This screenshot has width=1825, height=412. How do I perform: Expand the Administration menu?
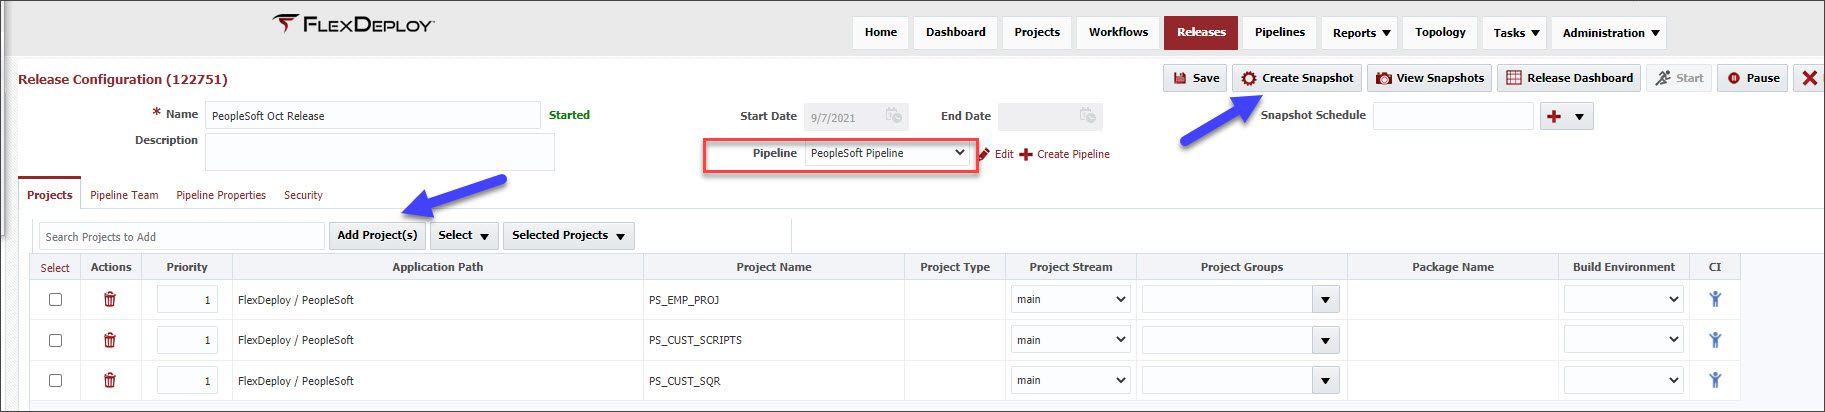(x=1609, y=32)
